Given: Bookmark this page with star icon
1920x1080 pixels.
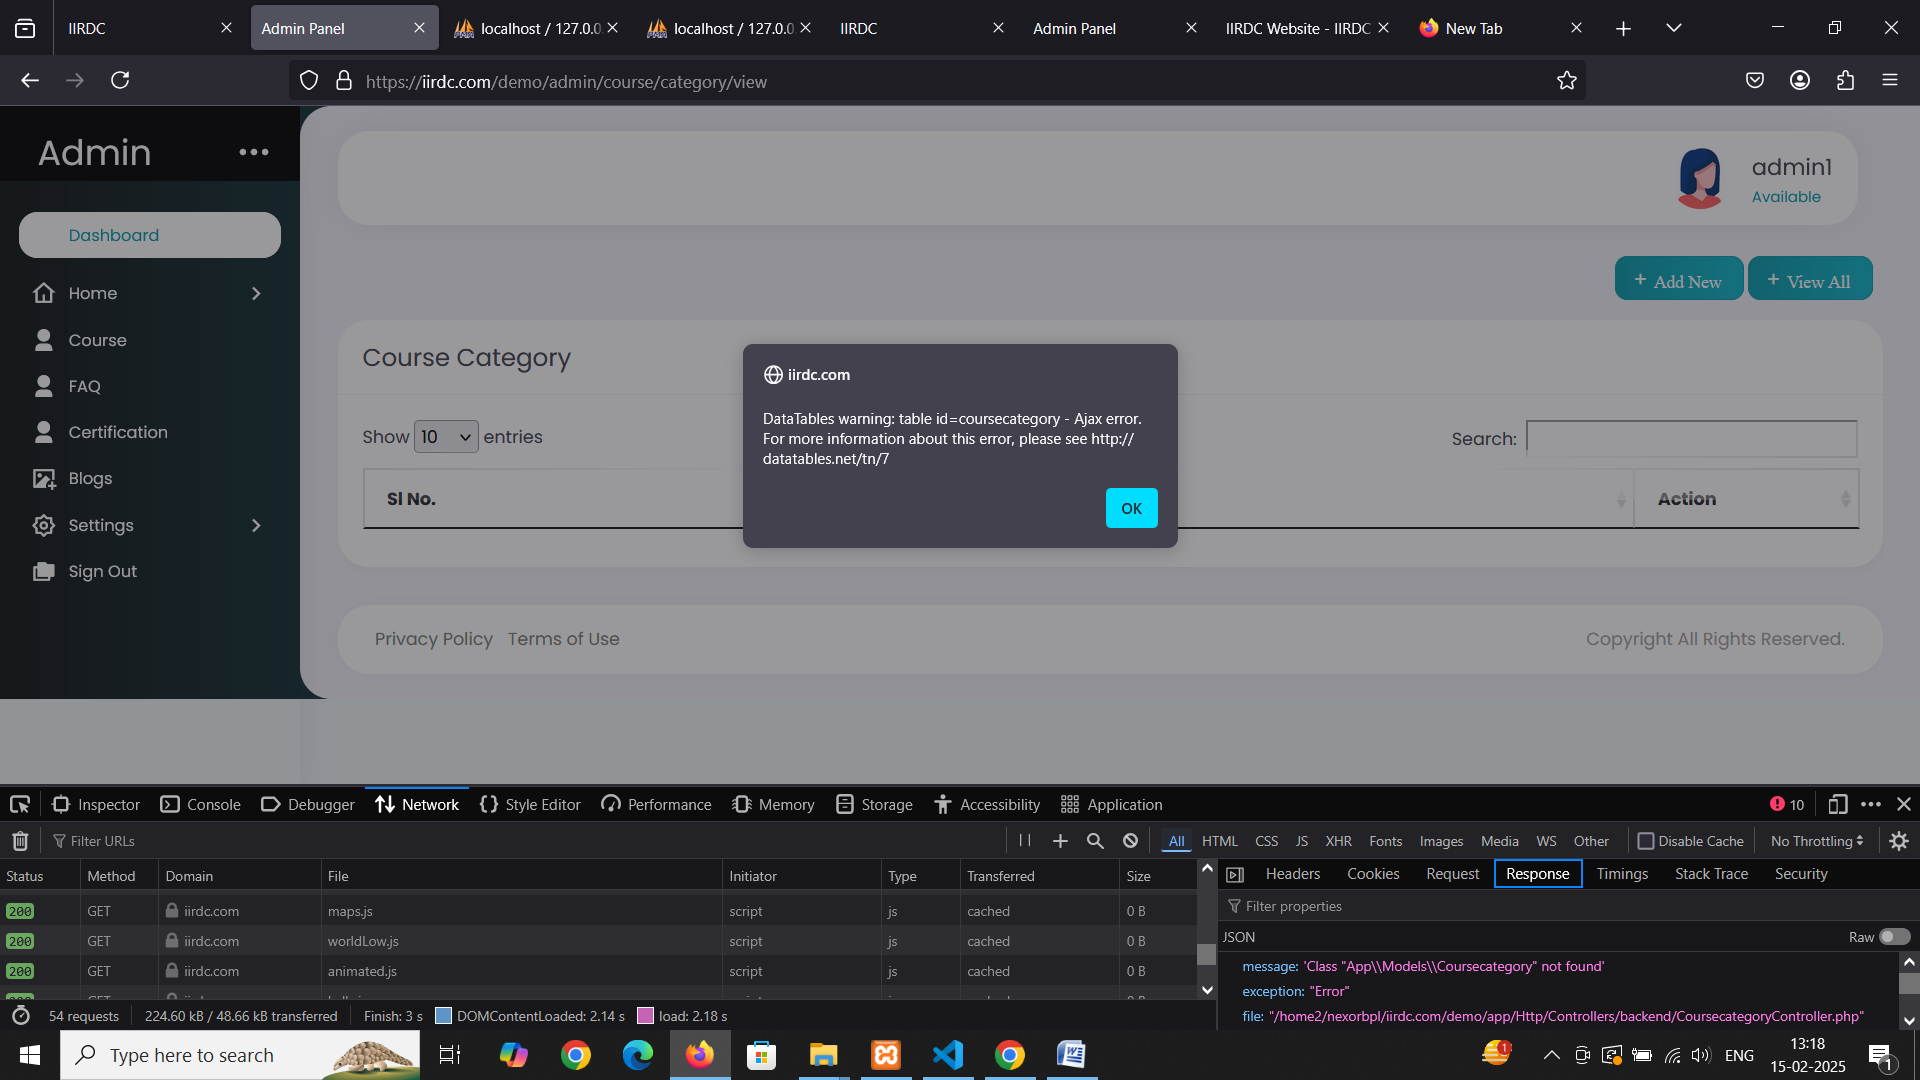Looking at the screenshot, I should [1566, 81].
